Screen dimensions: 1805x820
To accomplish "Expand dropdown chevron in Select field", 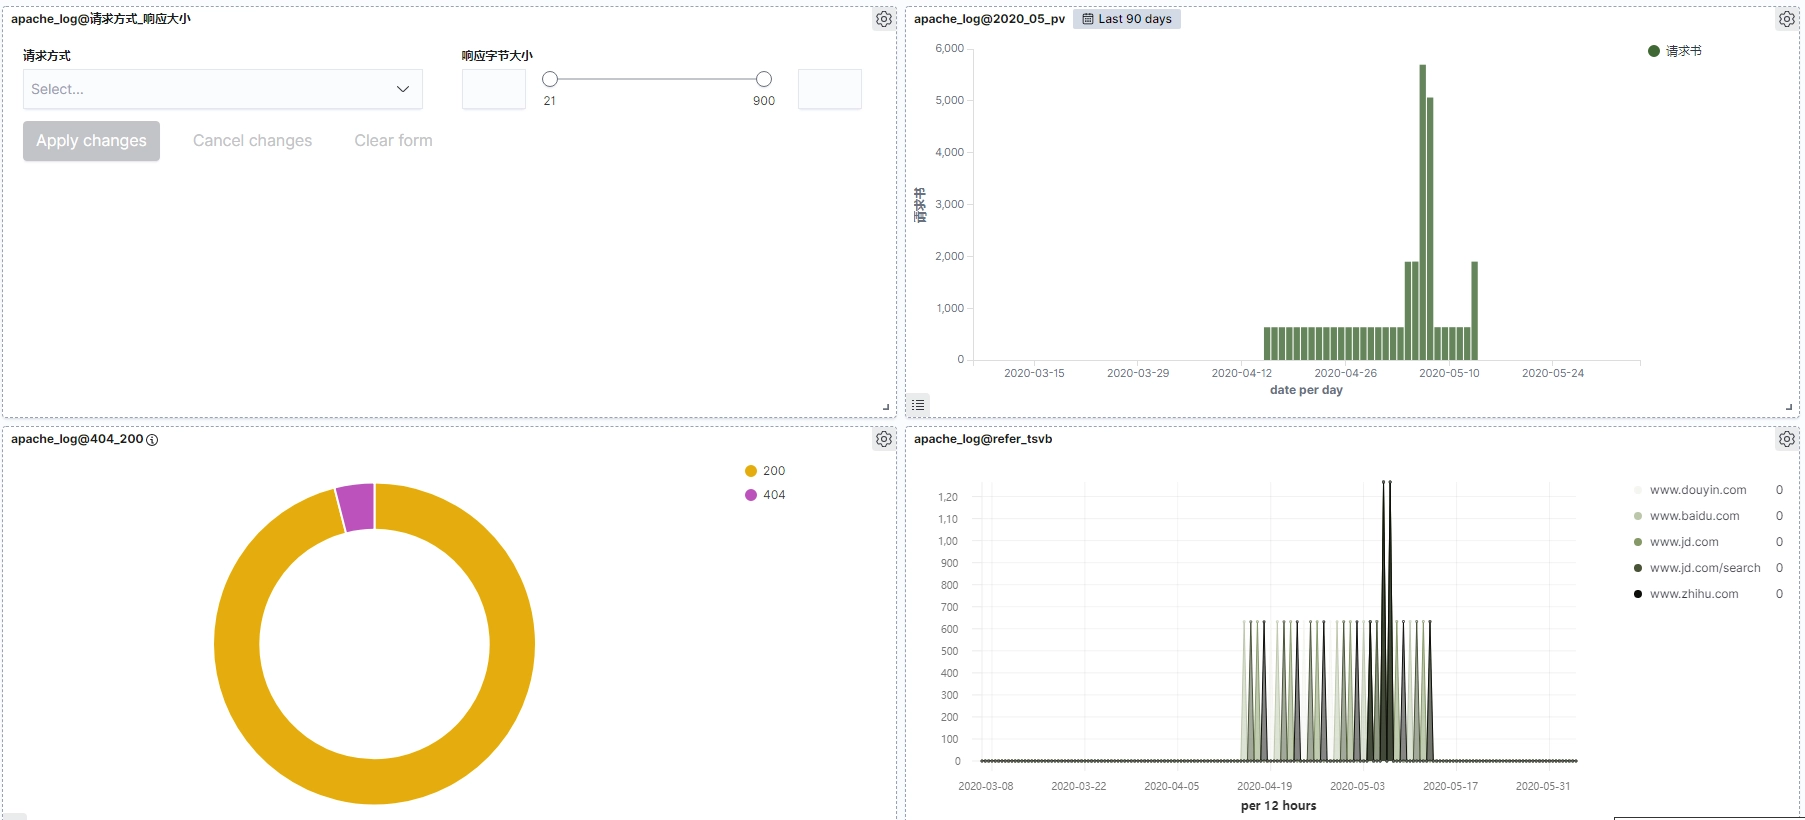I will coord(403,89).
